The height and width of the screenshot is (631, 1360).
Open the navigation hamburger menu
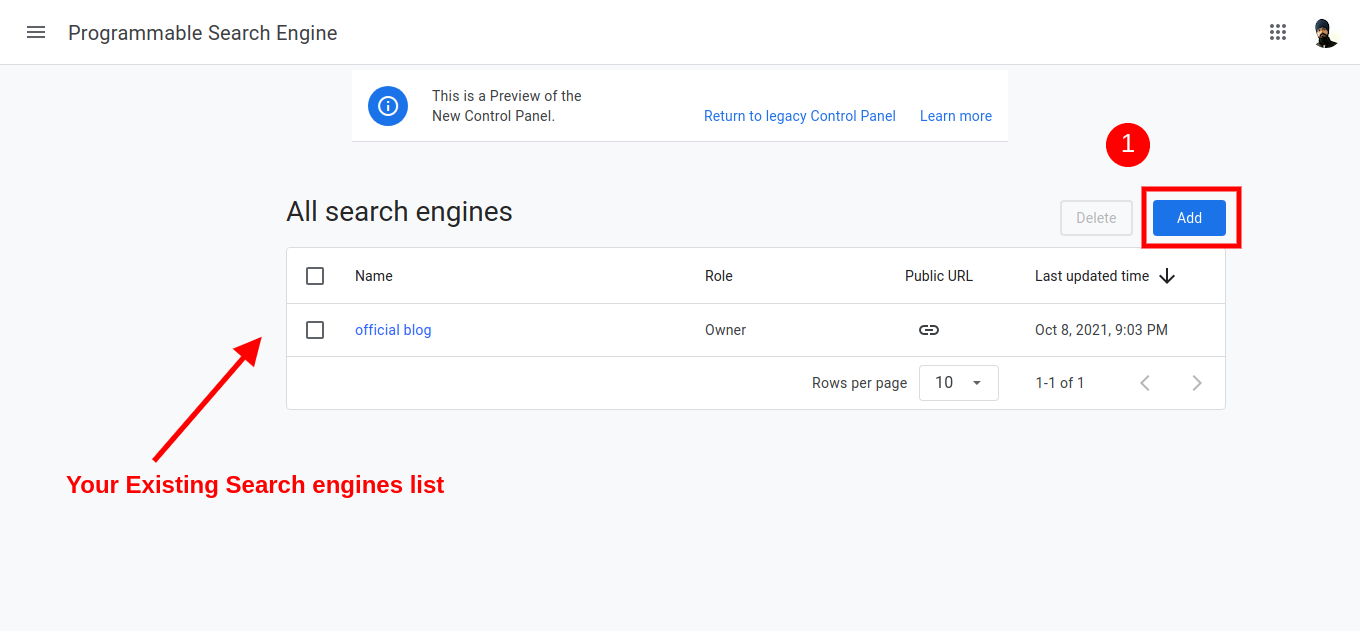[x=36, y=32]
